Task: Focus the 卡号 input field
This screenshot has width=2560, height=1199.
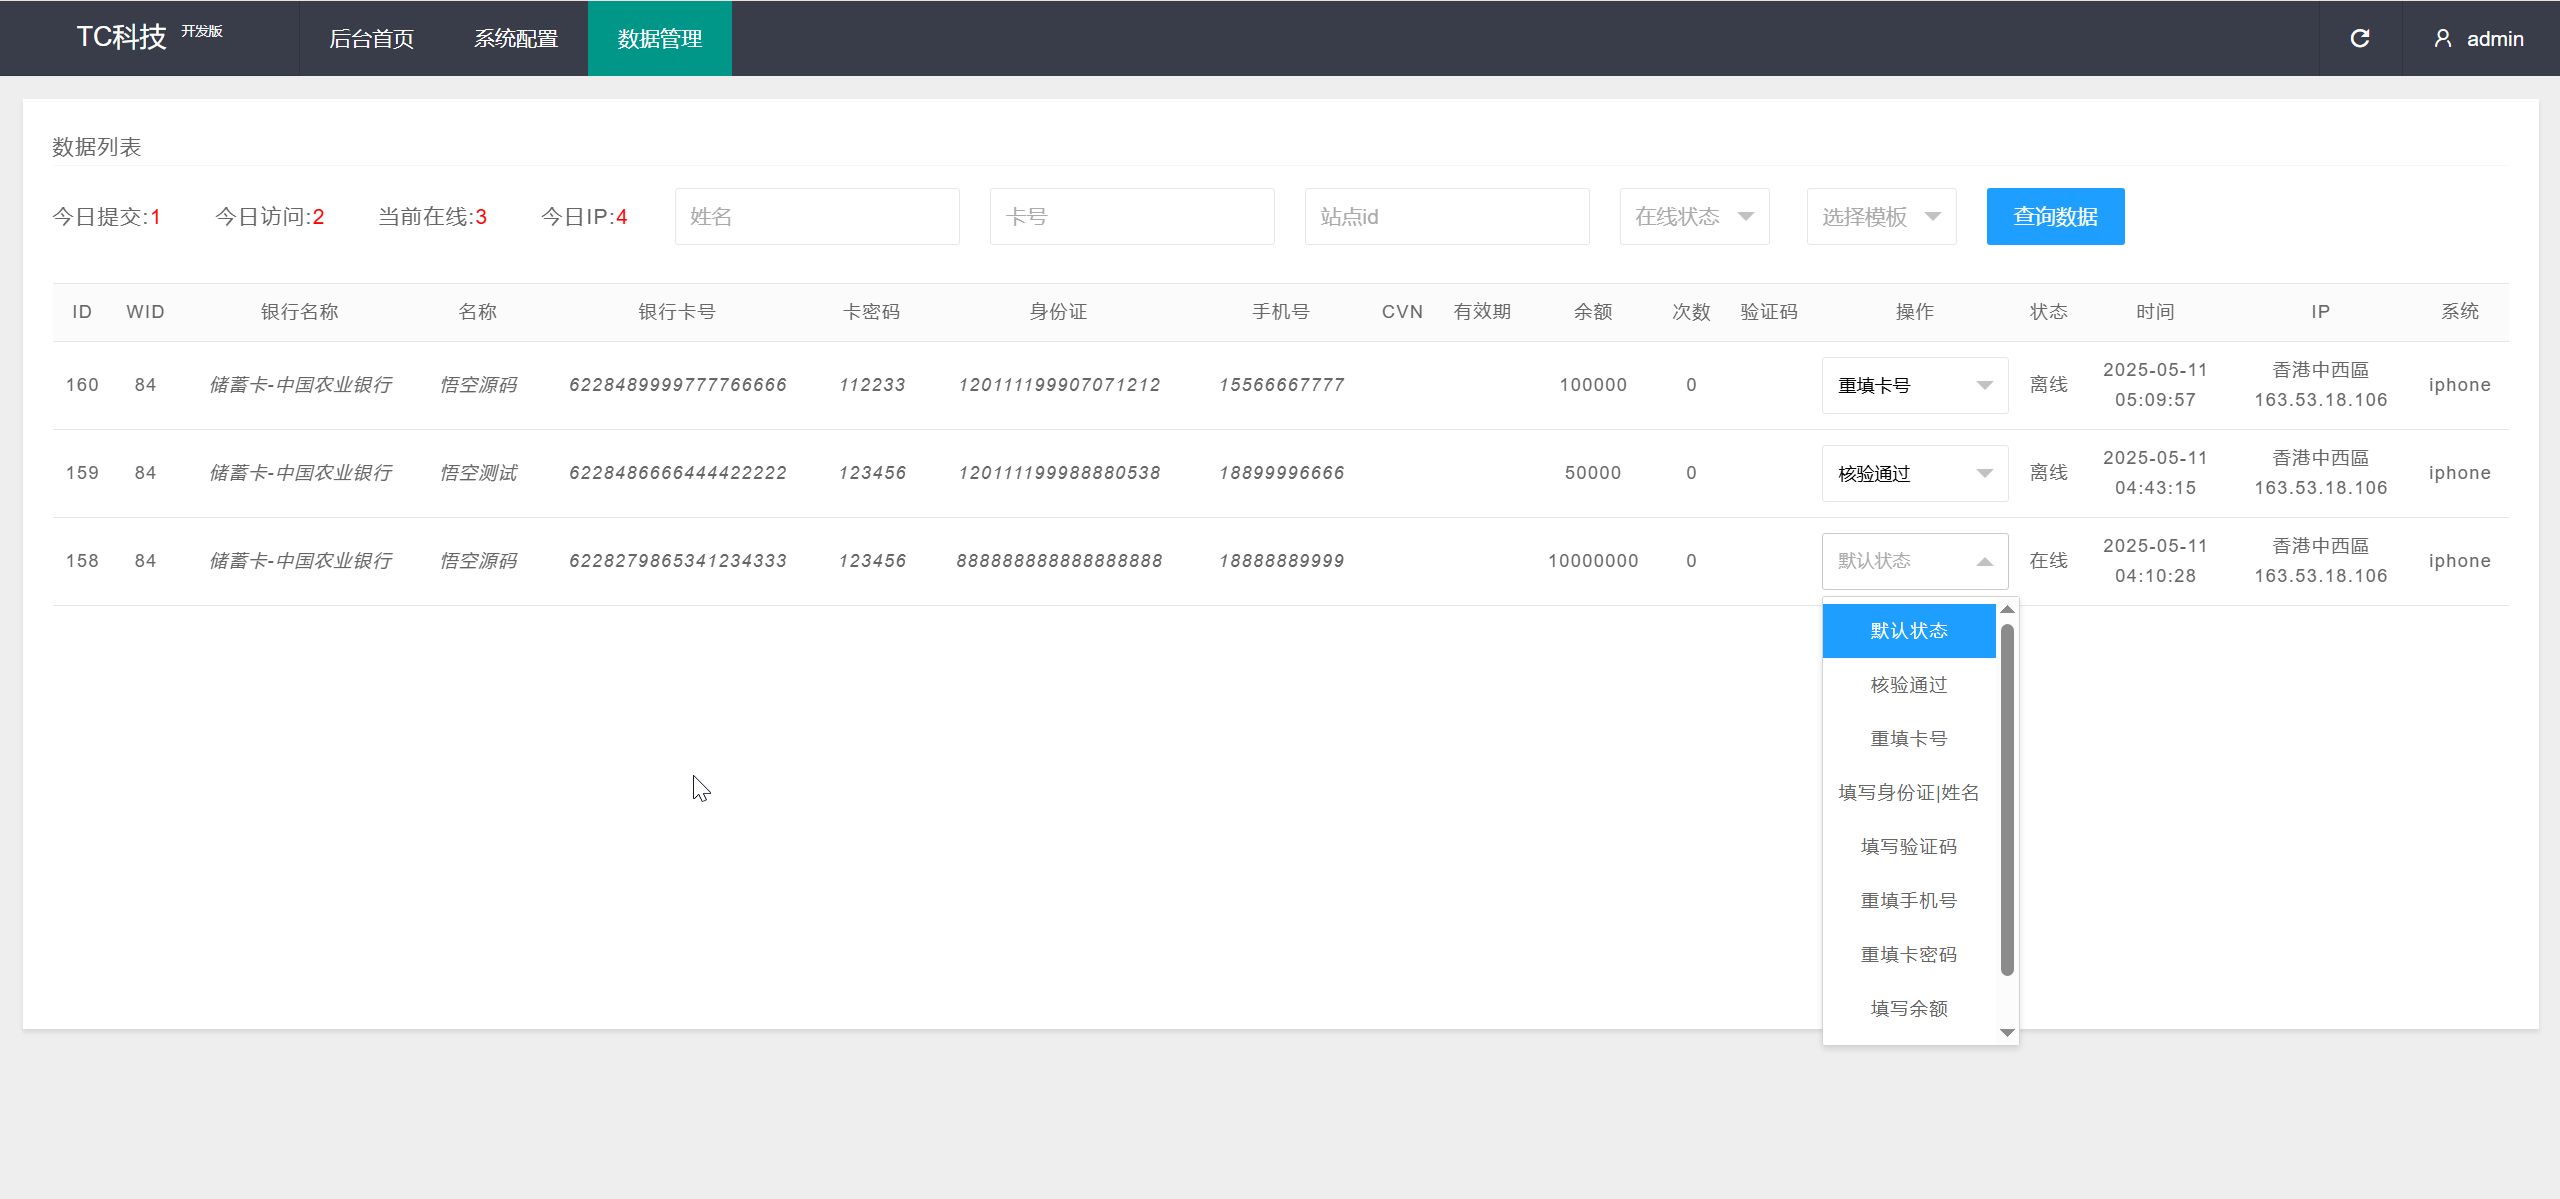Action: point(1131,217)
